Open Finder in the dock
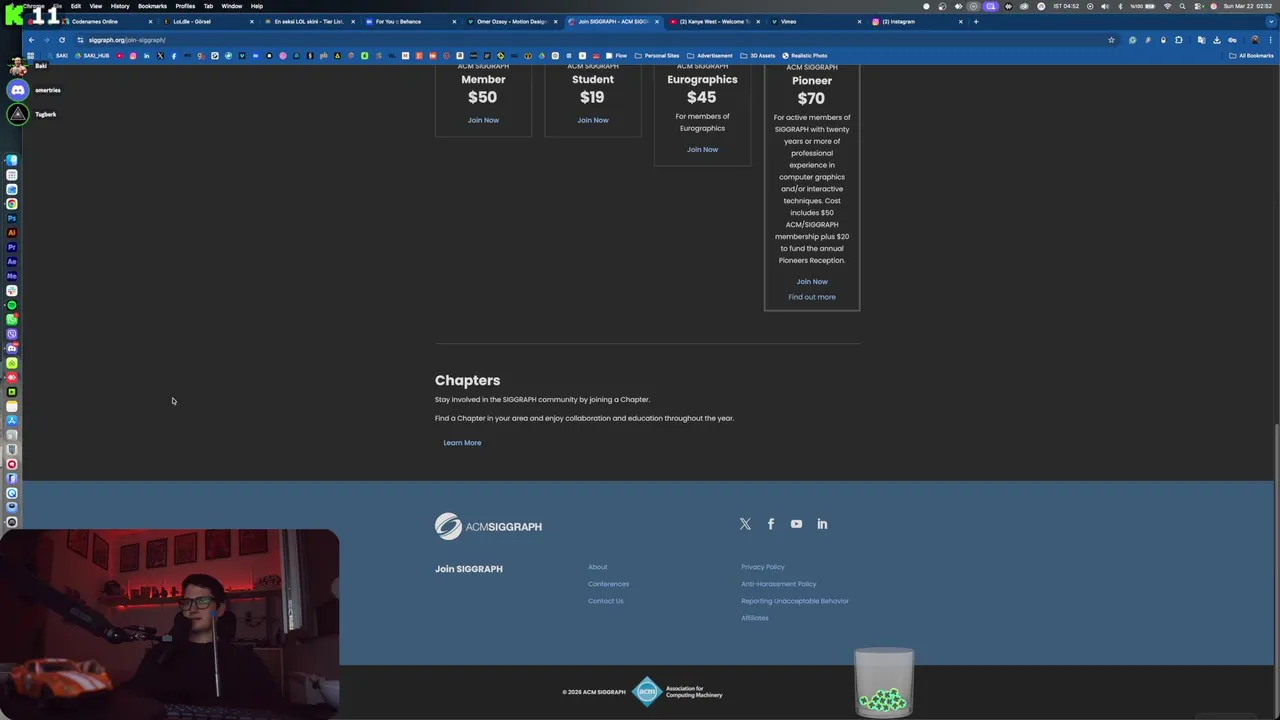The height and width of the screenshot is (720, 1280). click(12, 160)
